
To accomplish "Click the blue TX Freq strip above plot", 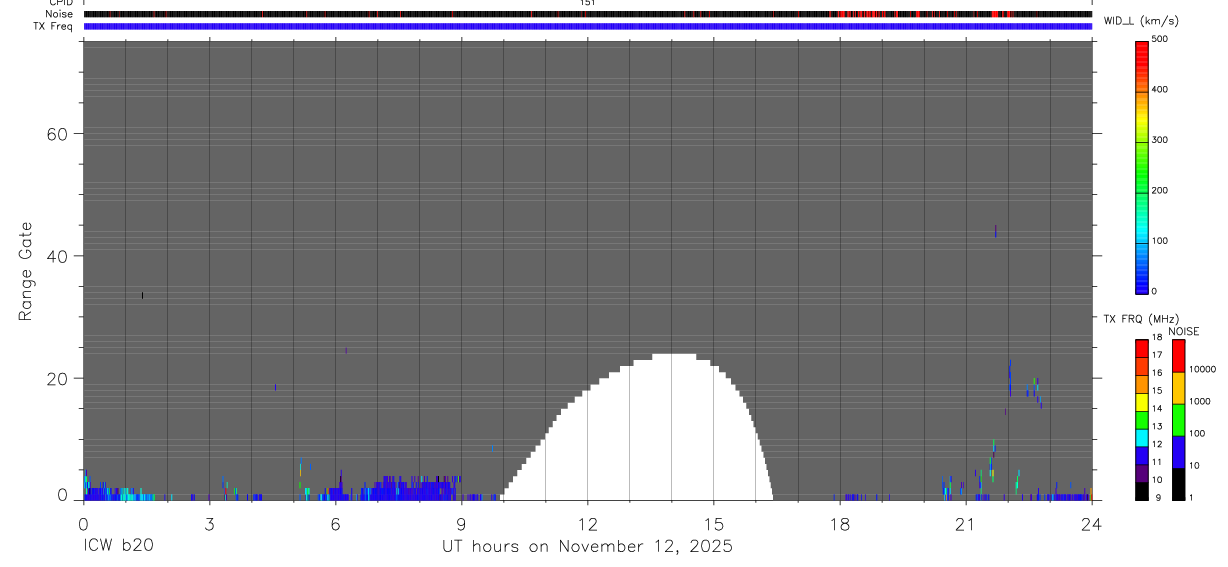I will click(x=588, y=26).
